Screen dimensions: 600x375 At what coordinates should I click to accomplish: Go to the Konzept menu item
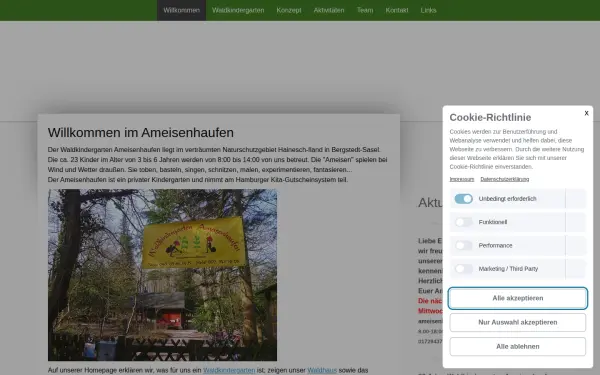(x=289, y=10)
